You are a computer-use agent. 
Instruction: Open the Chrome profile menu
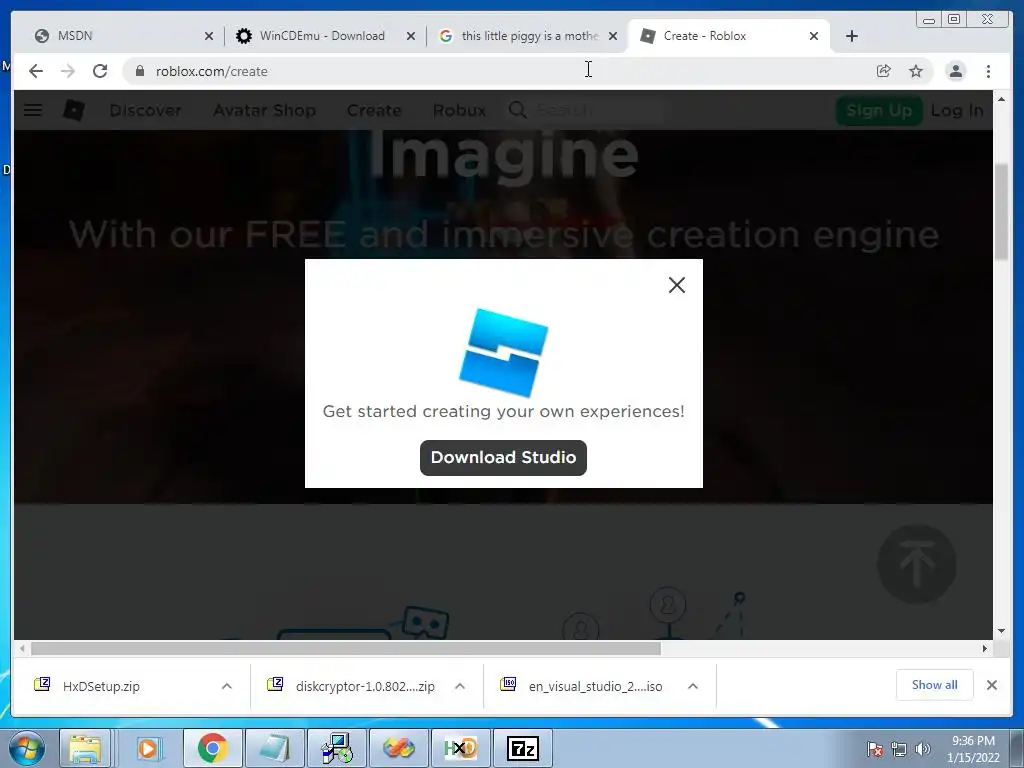click(x=955, y=71)
